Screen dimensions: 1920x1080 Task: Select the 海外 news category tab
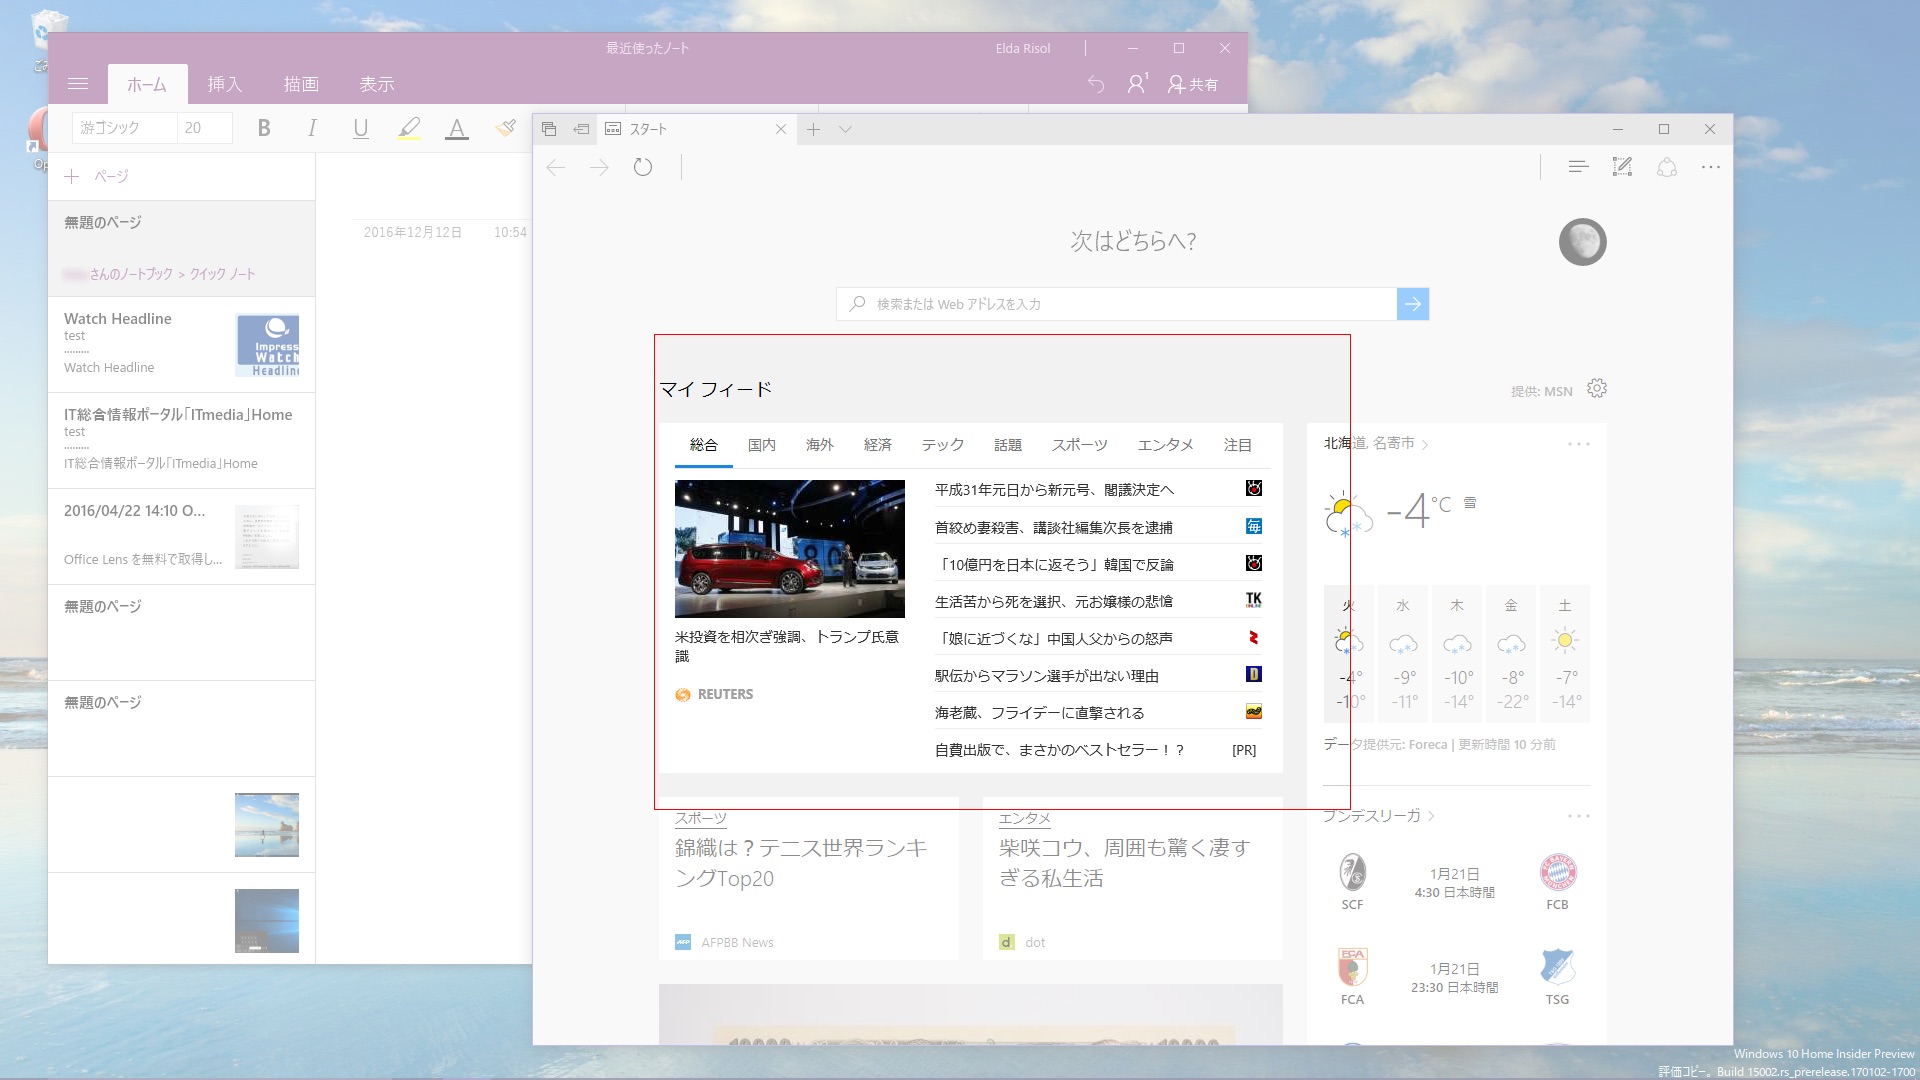click(x=820, y=445)
